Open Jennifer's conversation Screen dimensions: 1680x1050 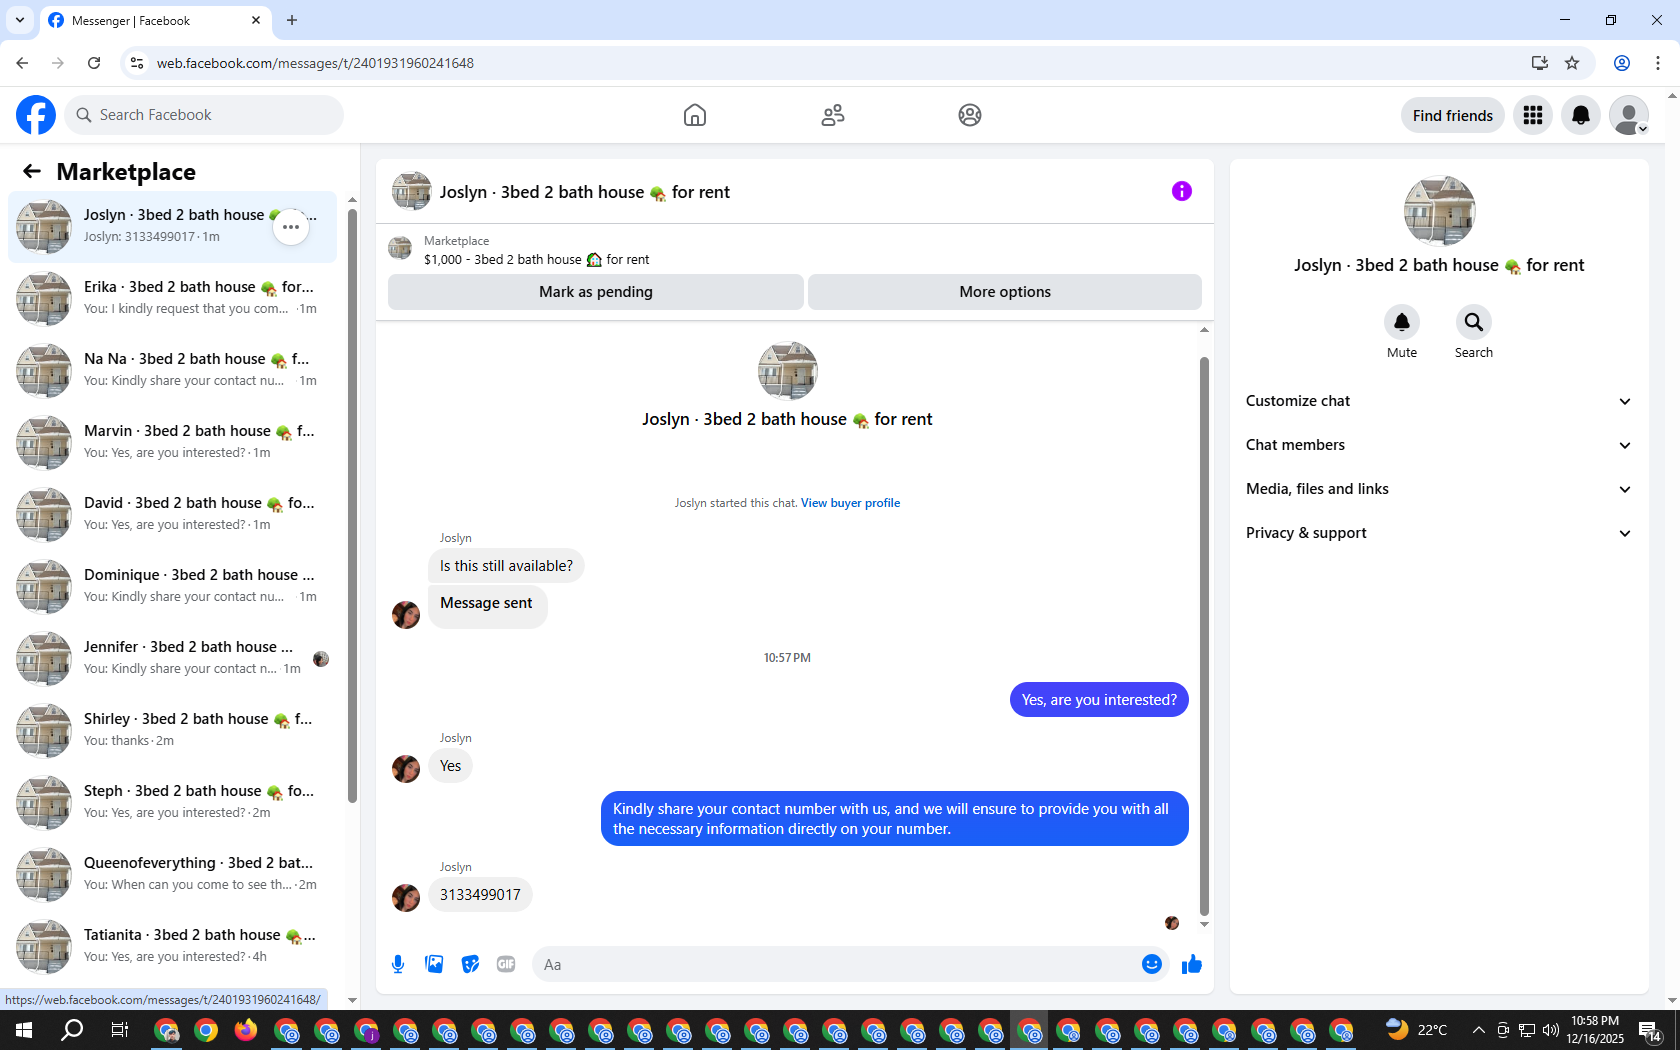173,658
